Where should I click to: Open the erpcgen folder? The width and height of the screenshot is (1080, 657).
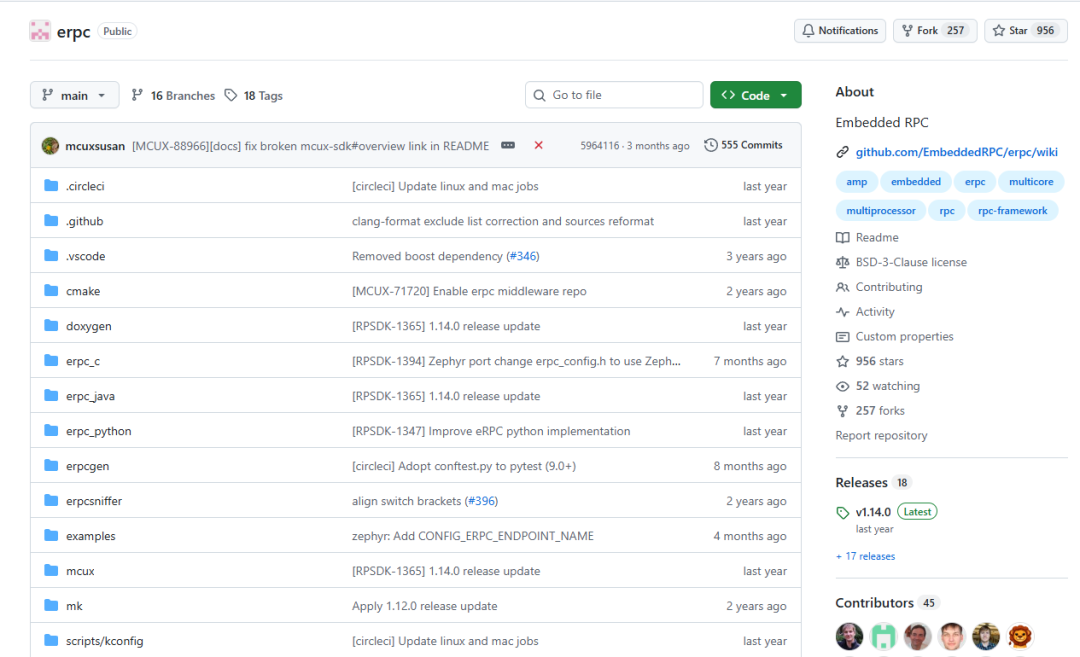[87, 466]
